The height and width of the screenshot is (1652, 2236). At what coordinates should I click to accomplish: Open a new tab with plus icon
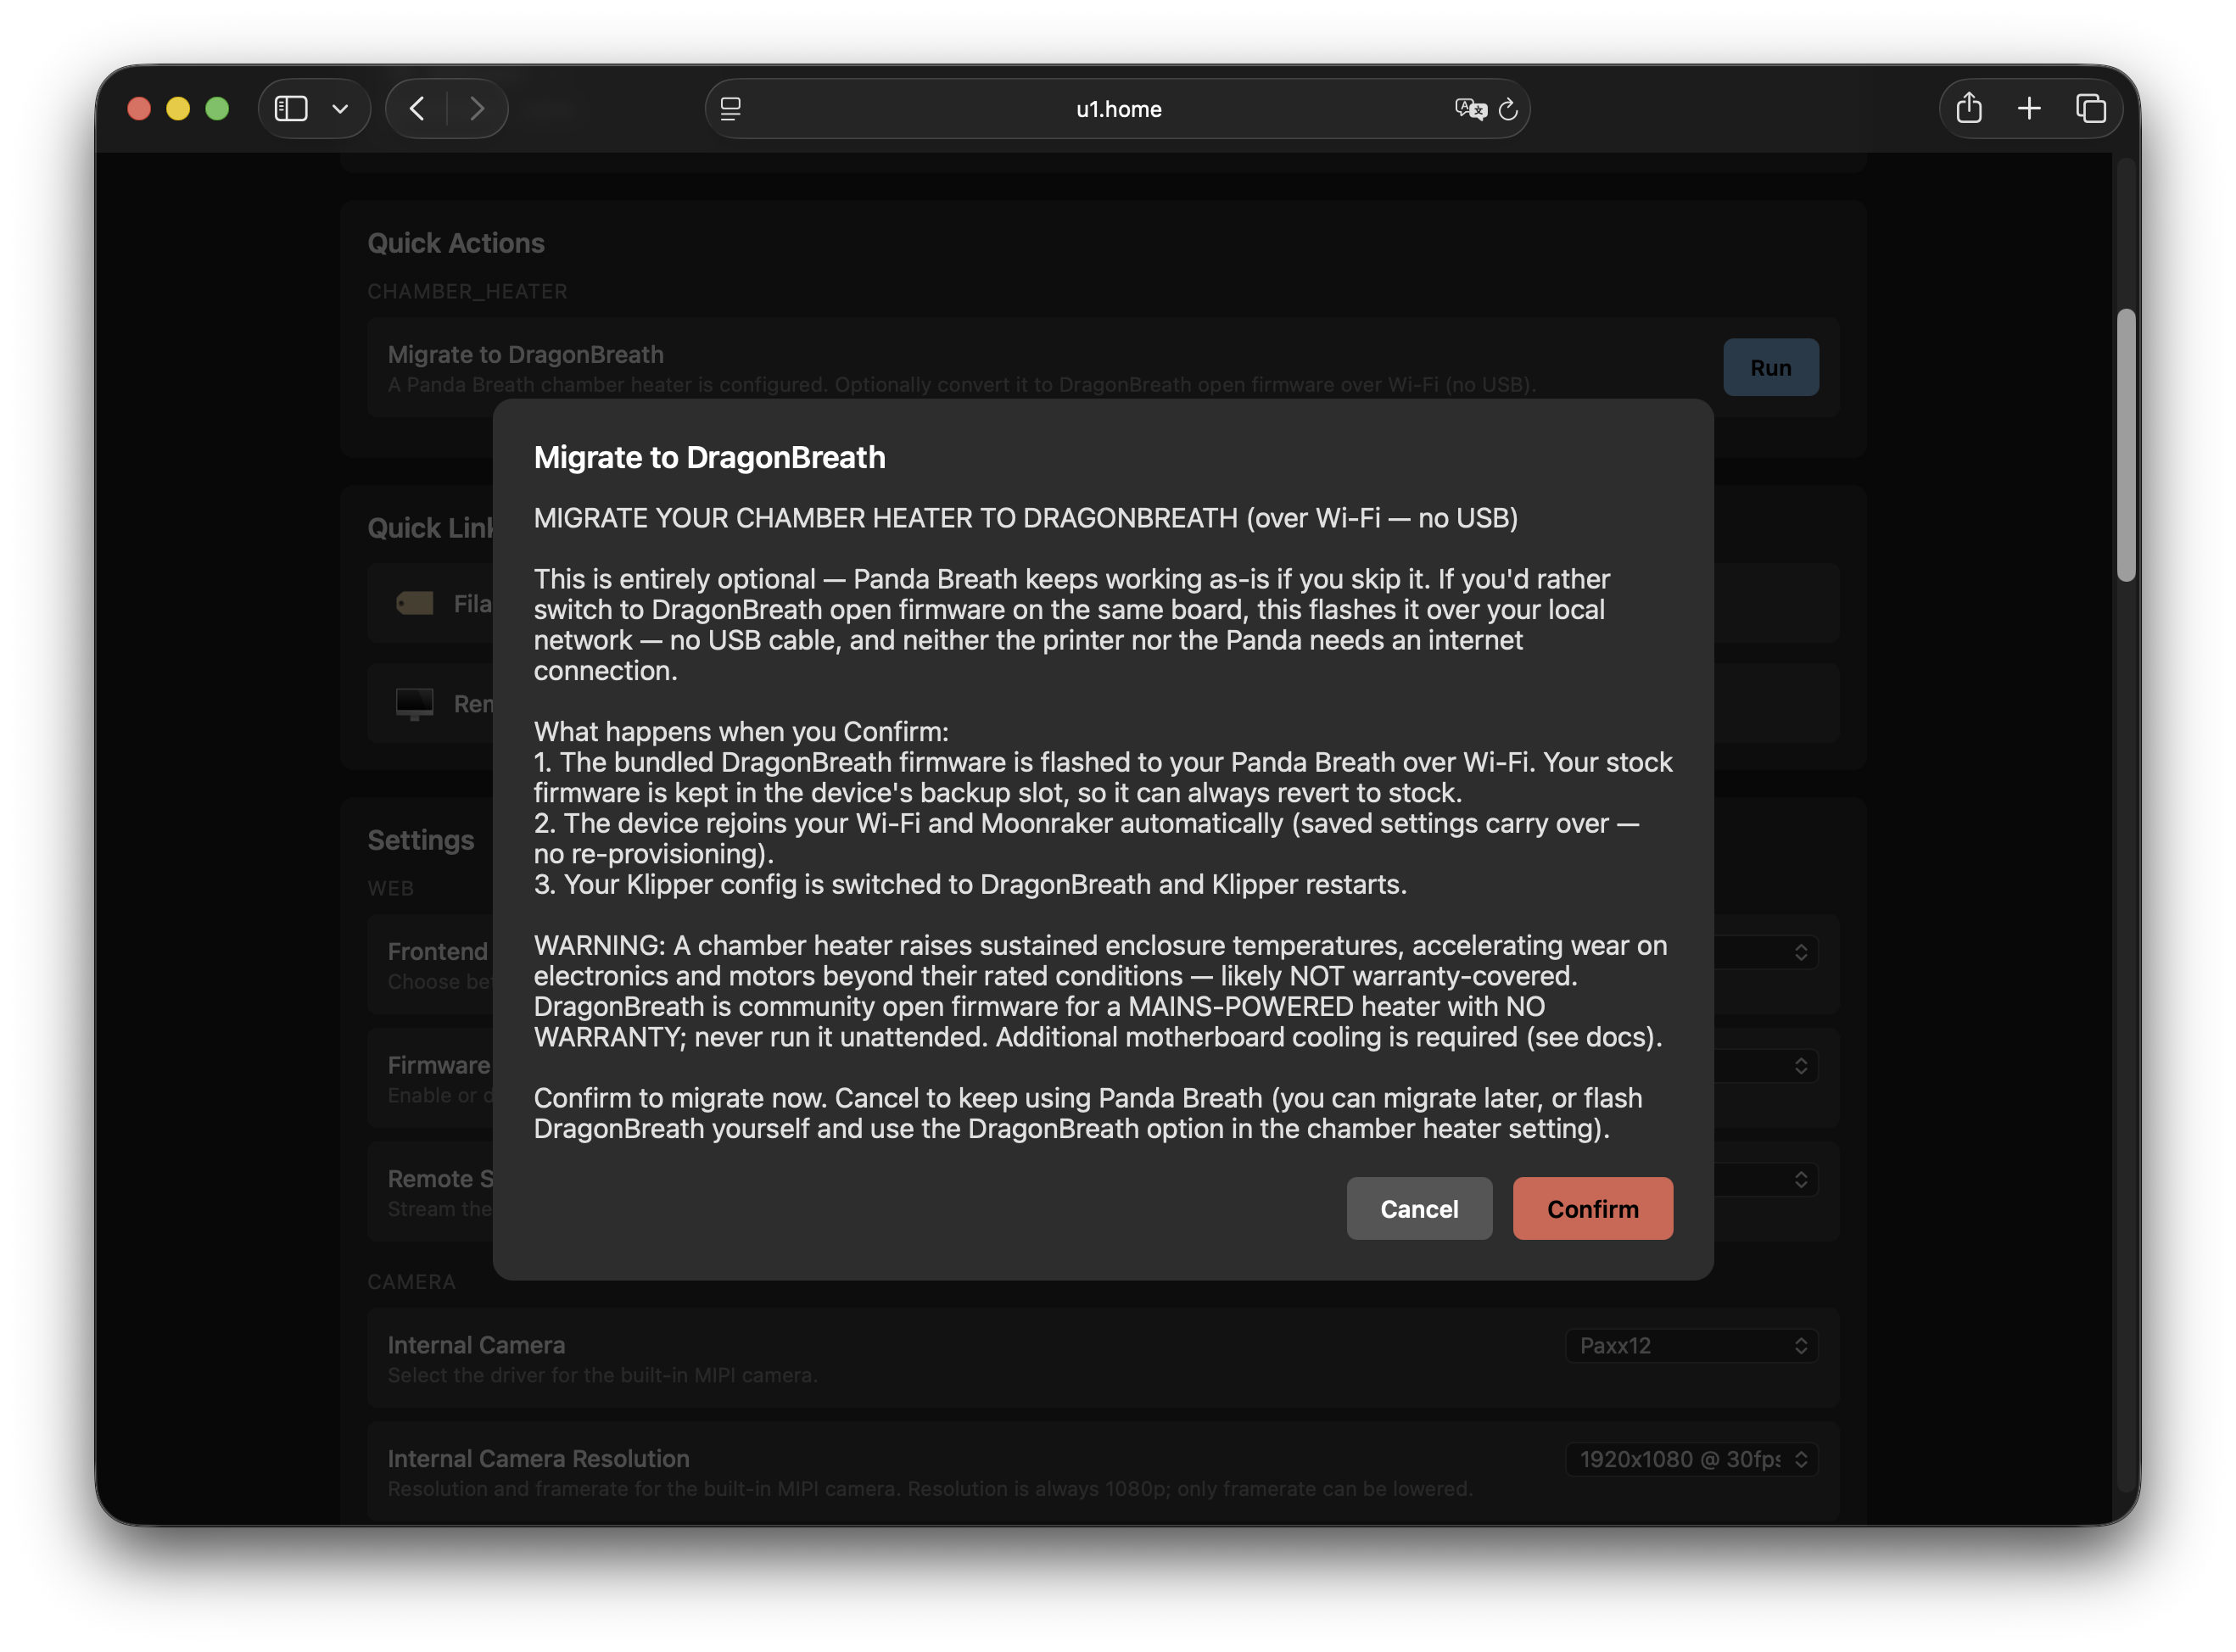click(x=2029, y=108)
